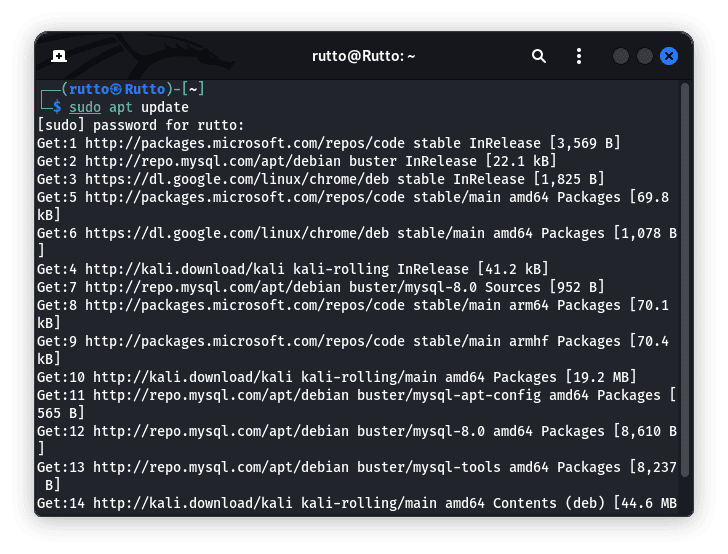The width and height of the screenshot is (728, 554).
Task: Click the window title rutto@Rutto: ~
Action: (364, 56)
